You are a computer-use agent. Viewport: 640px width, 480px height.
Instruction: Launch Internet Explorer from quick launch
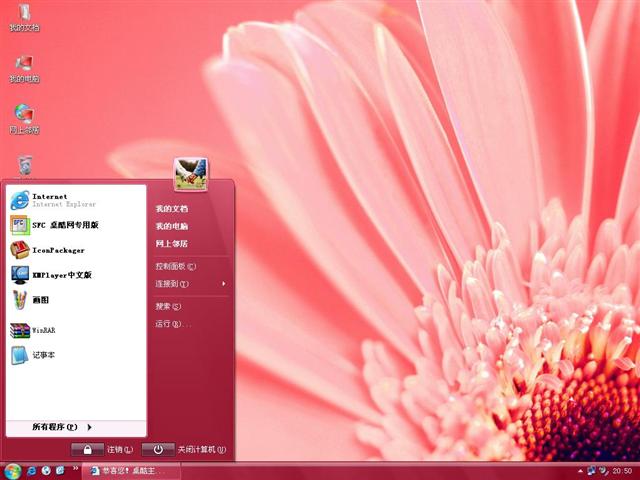[x=31, y=471]
